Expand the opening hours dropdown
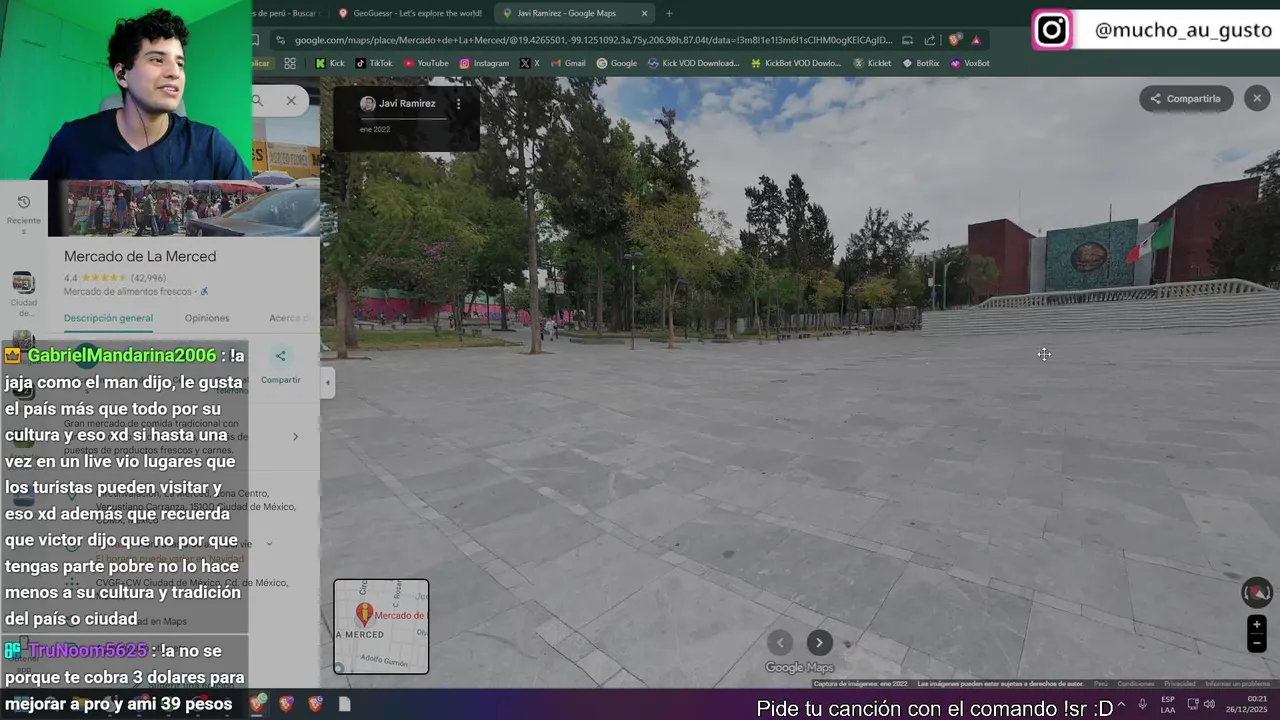The height and width of the screenshot is (720, 1280). (269, 544)
